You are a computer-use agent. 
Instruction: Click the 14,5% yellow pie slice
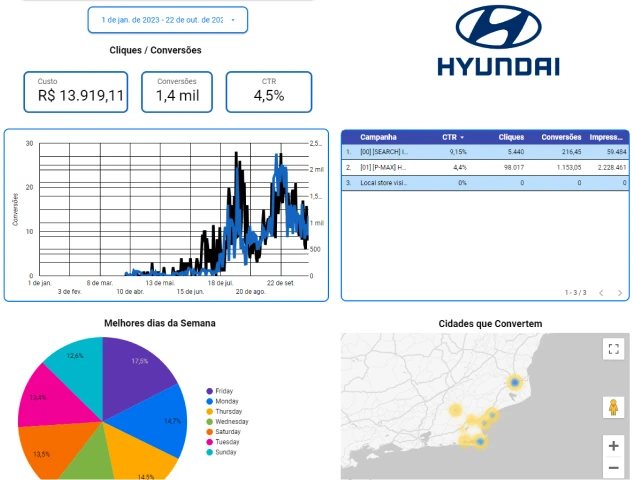(x=137, y=457)
